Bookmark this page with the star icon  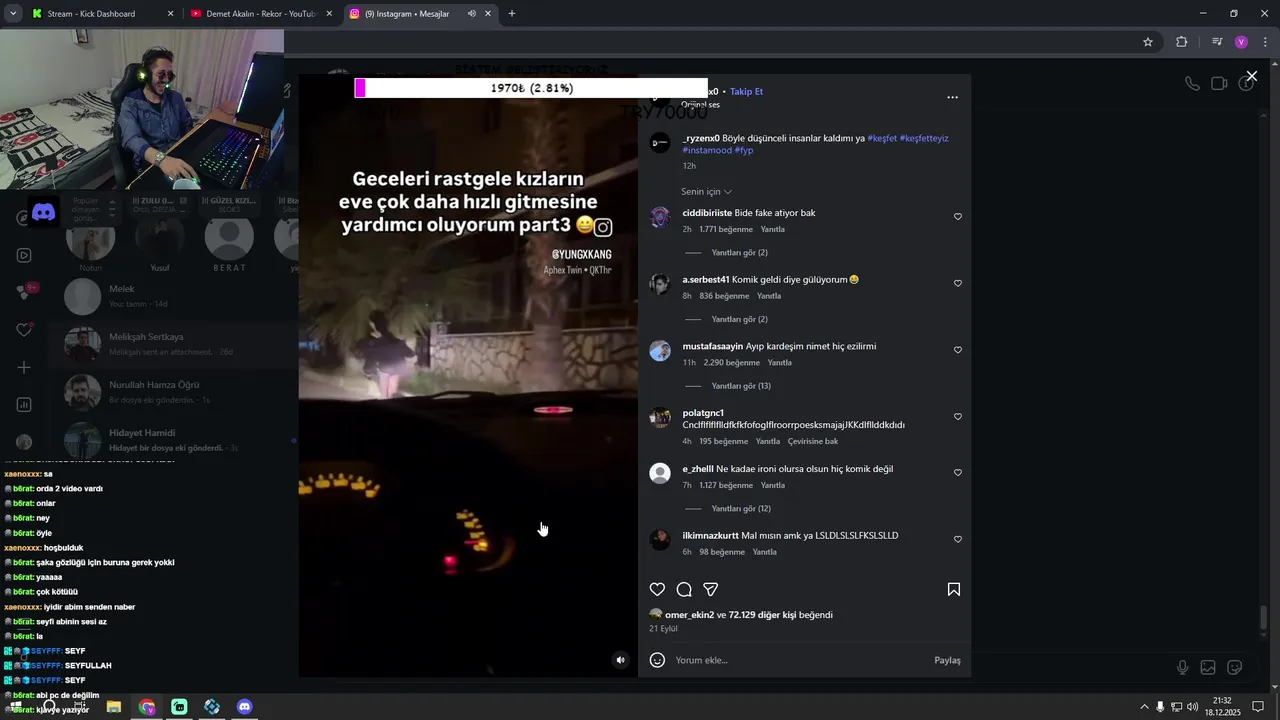[1148, 42]
